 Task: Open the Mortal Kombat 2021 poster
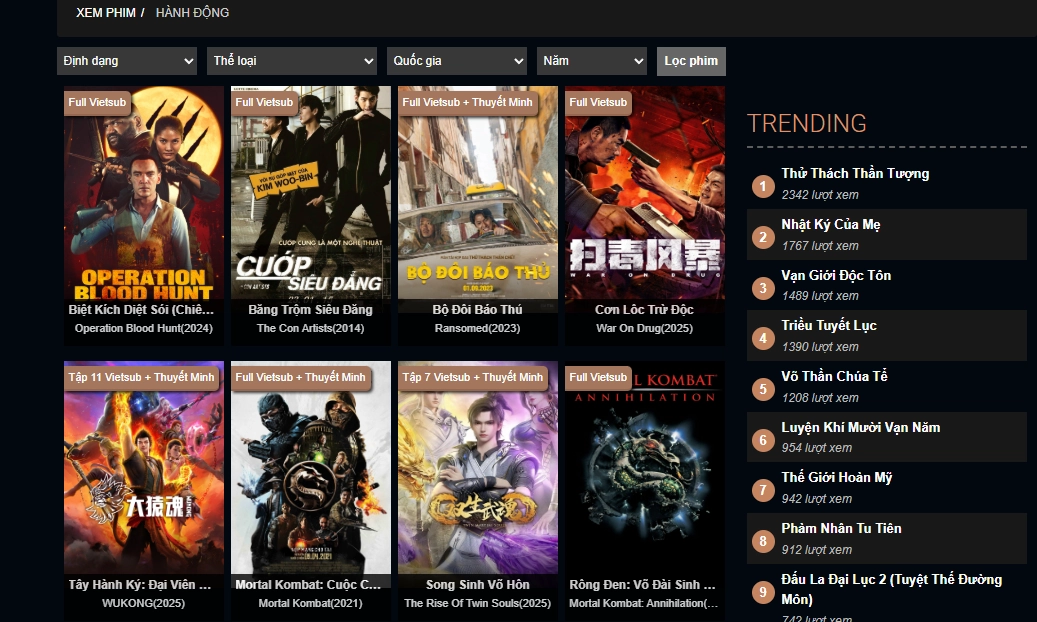pos(311,470)
